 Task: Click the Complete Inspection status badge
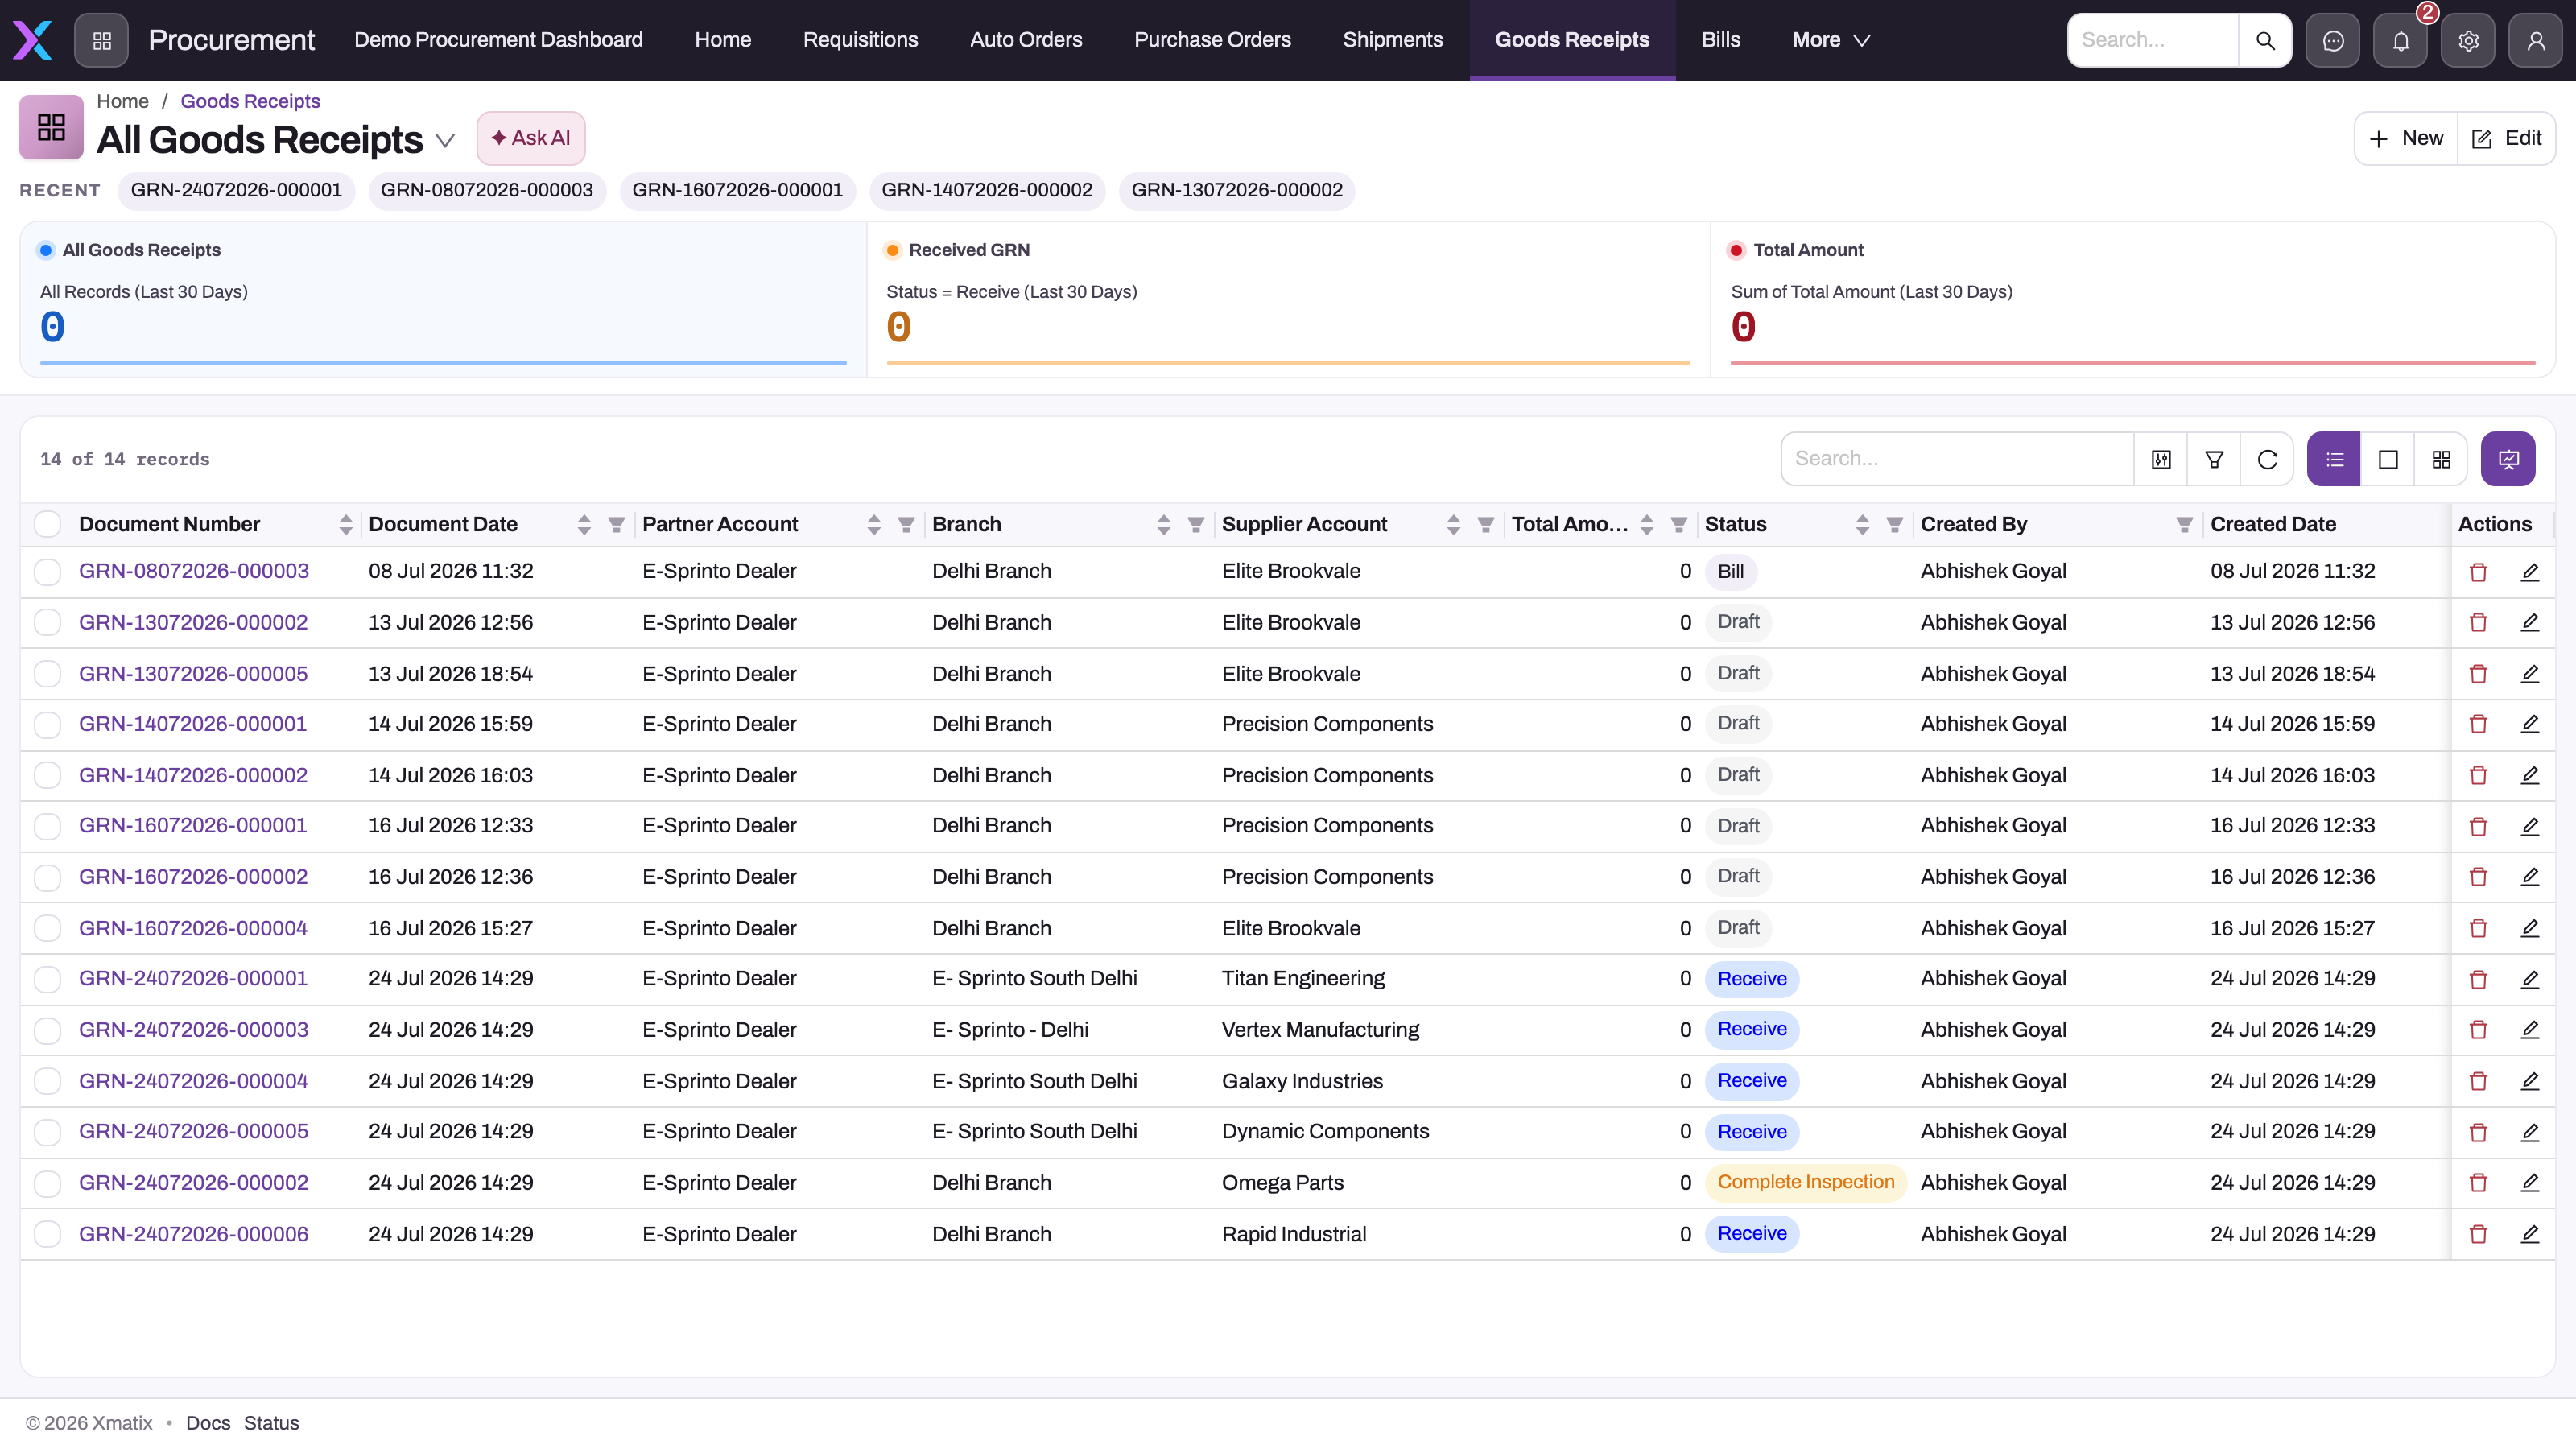[x=1805, y=1182]
